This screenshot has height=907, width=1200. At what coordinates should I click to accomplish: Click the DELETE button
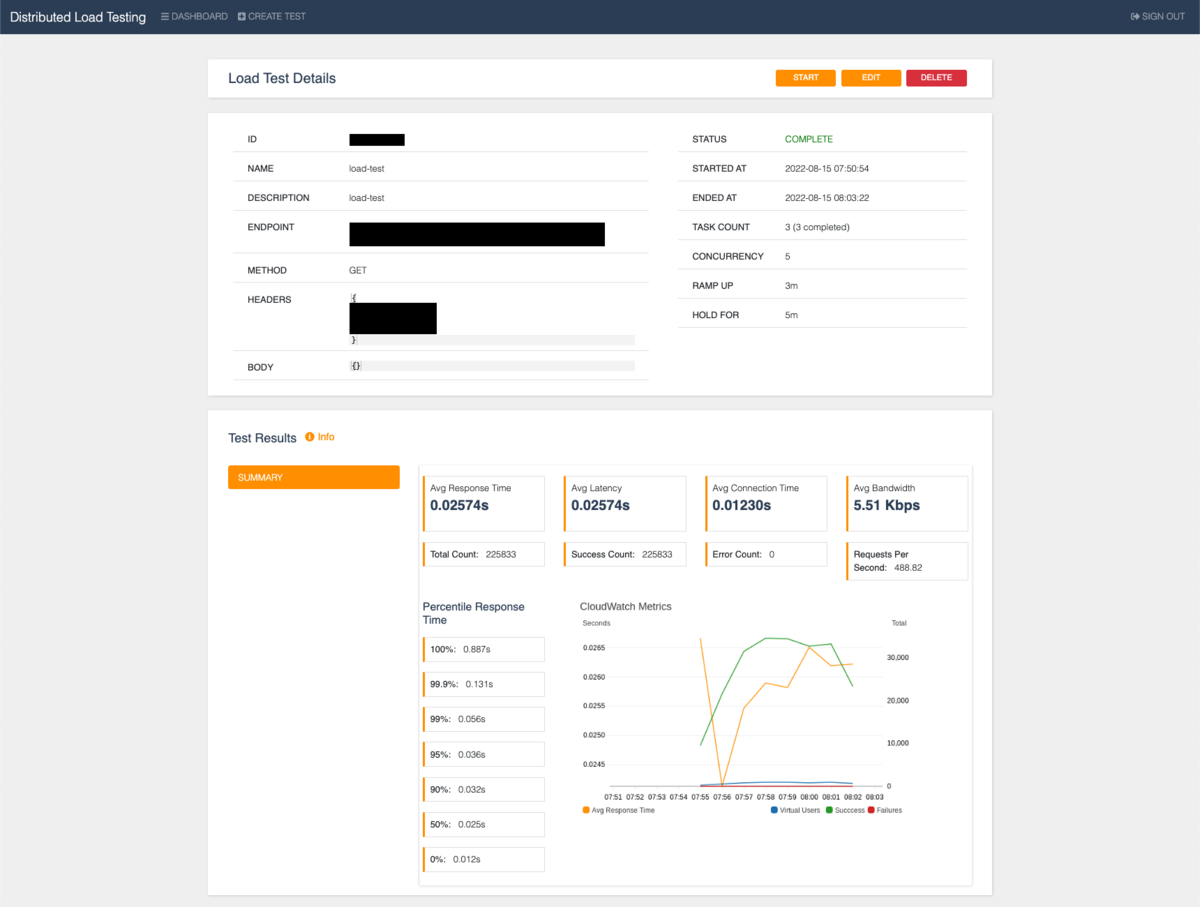pyautogui.click(x=936, y=77)
